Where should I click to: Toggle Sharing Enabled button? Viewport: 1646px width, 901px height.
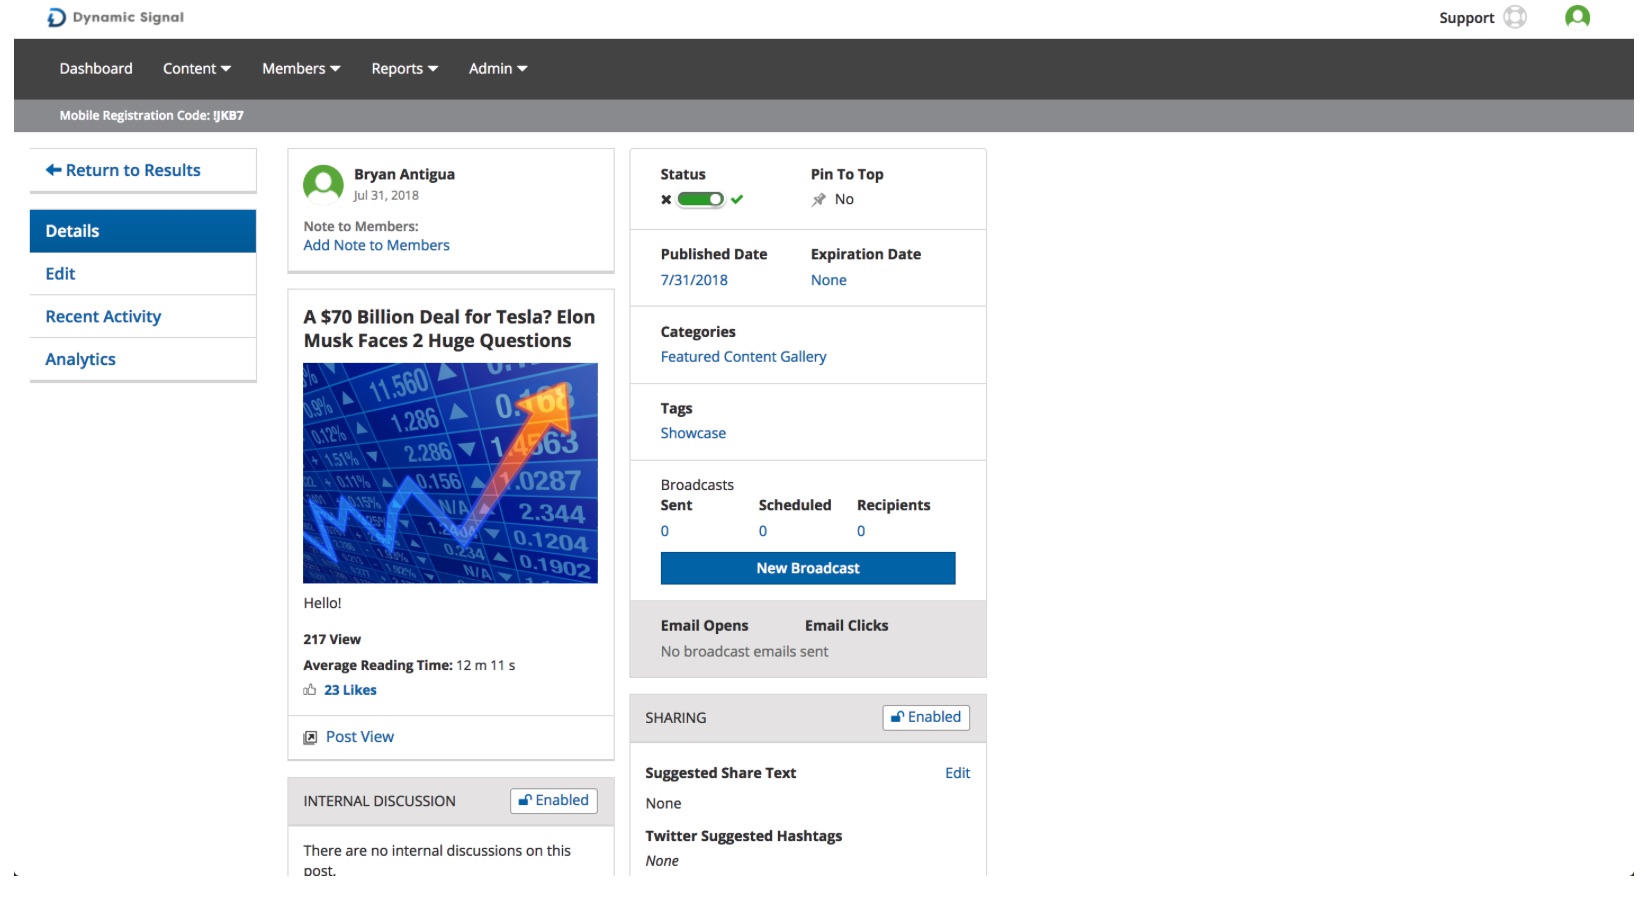coord(926,717)
